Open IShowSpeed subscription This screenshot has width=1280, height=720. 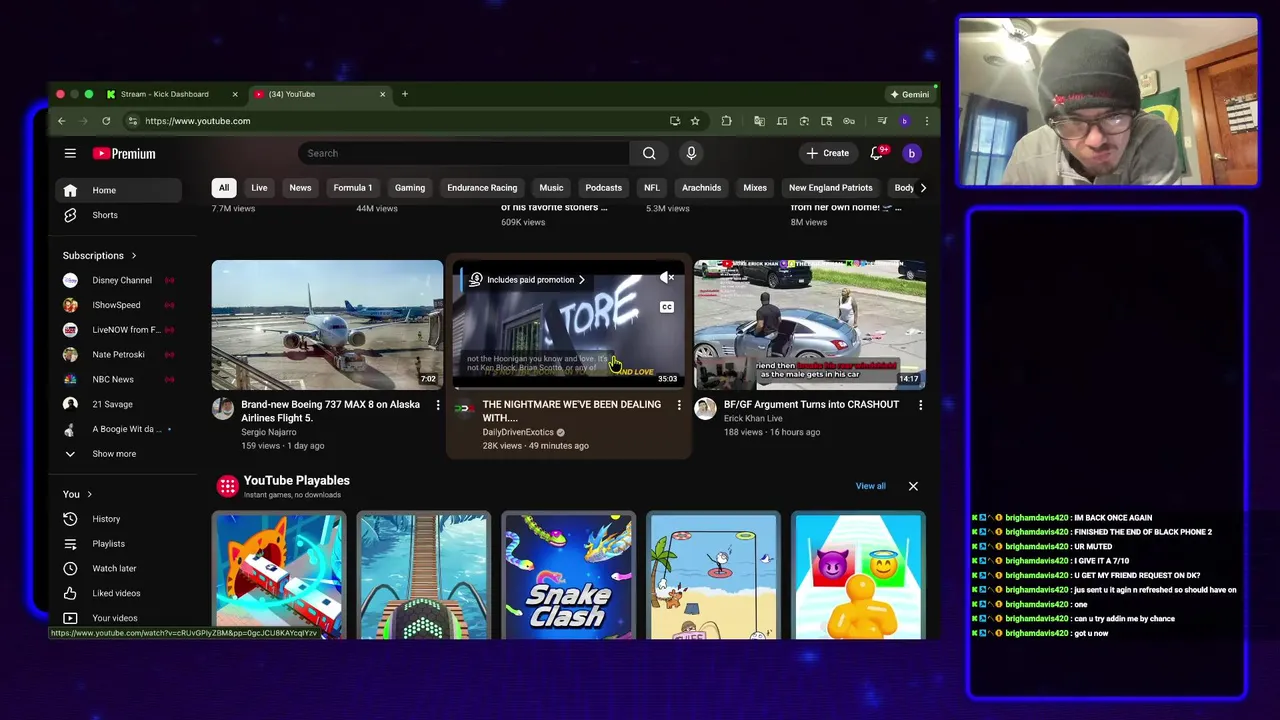click(119, 305)
